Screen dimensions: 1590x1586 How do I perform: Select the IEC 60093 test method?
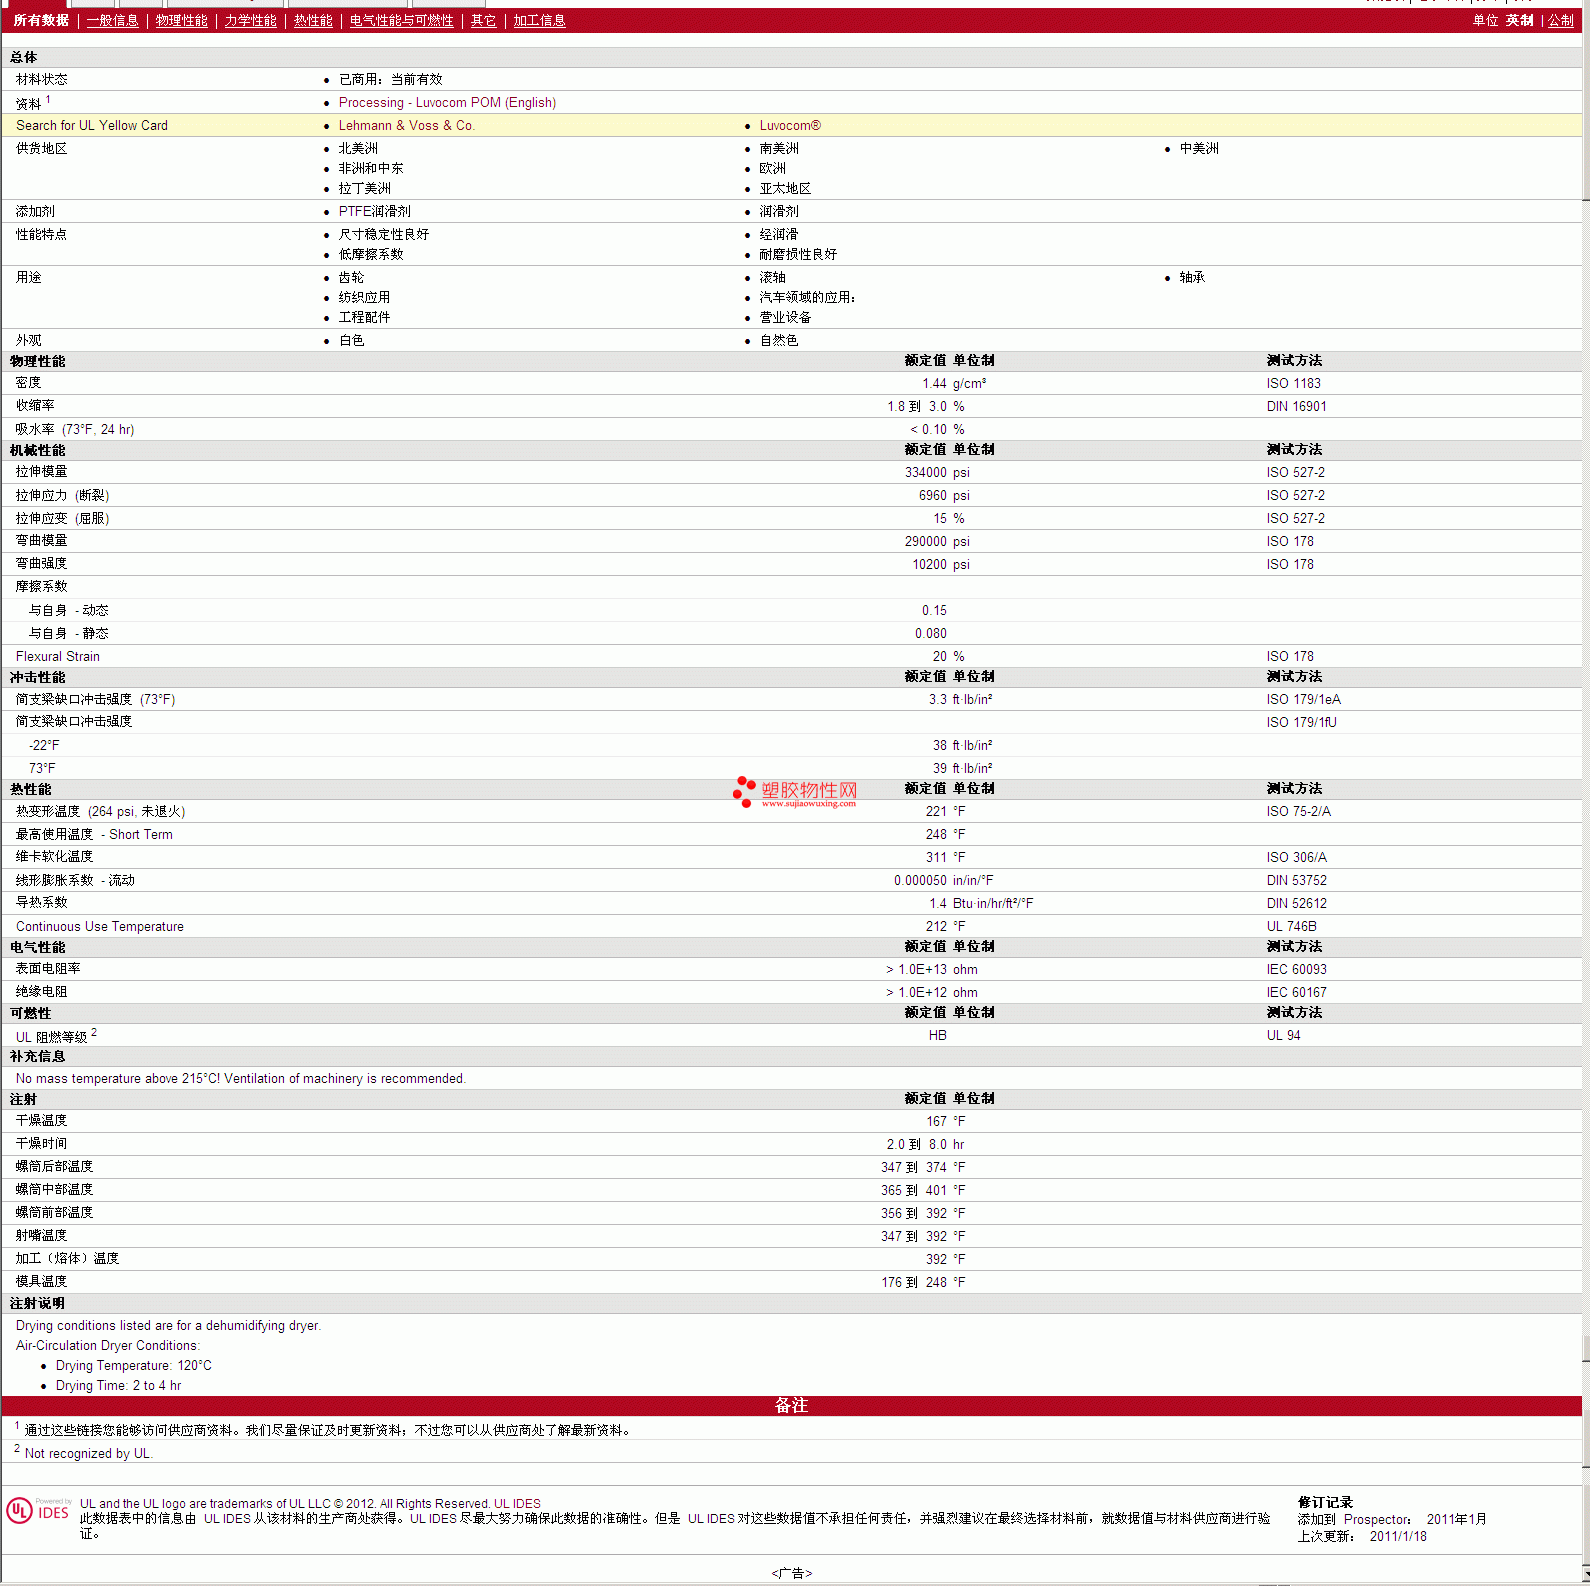1296,970
